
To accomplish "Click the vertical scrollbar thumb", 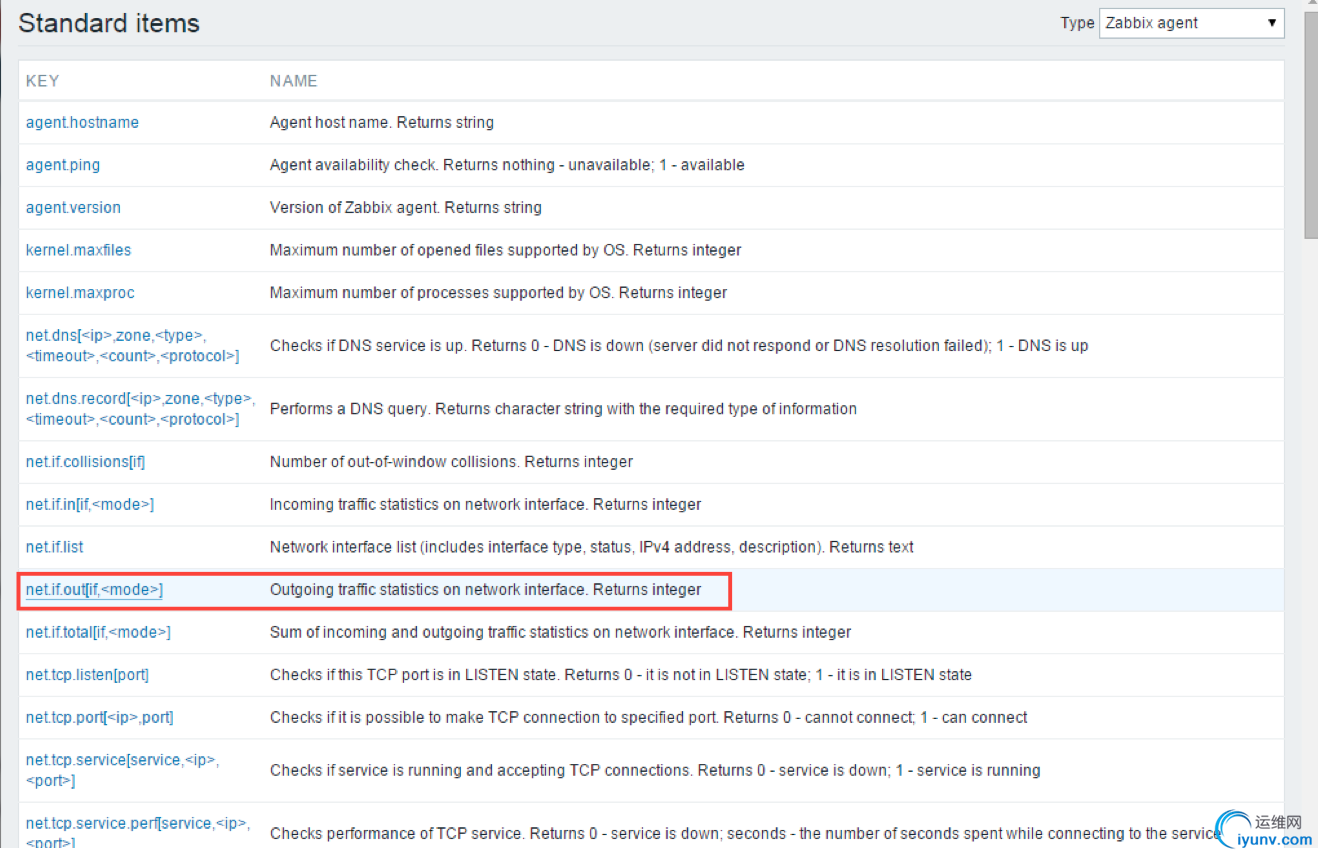I will click(x=1310, y=125).
